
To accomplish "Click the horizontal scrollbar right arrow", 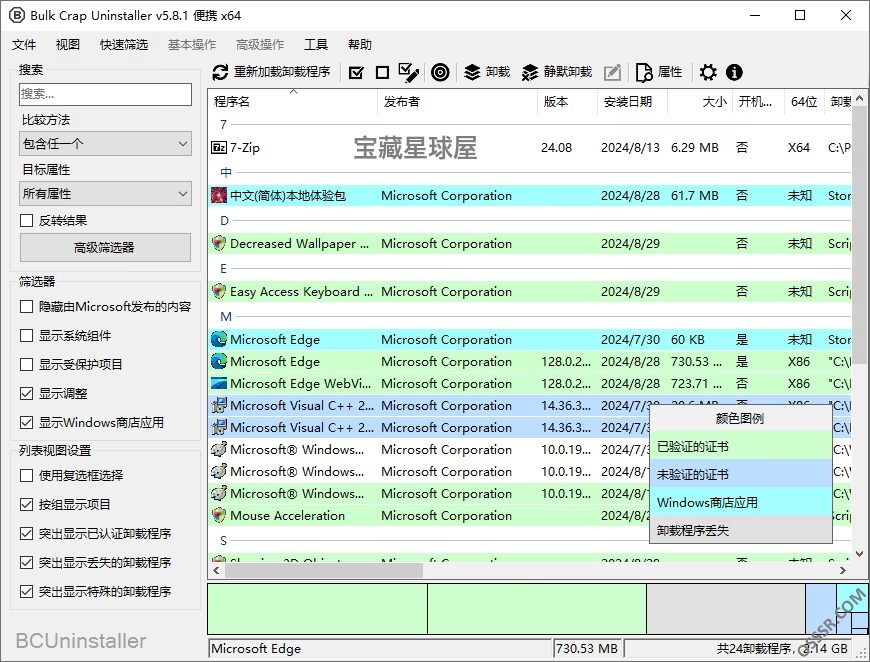I will pos(843,570).
